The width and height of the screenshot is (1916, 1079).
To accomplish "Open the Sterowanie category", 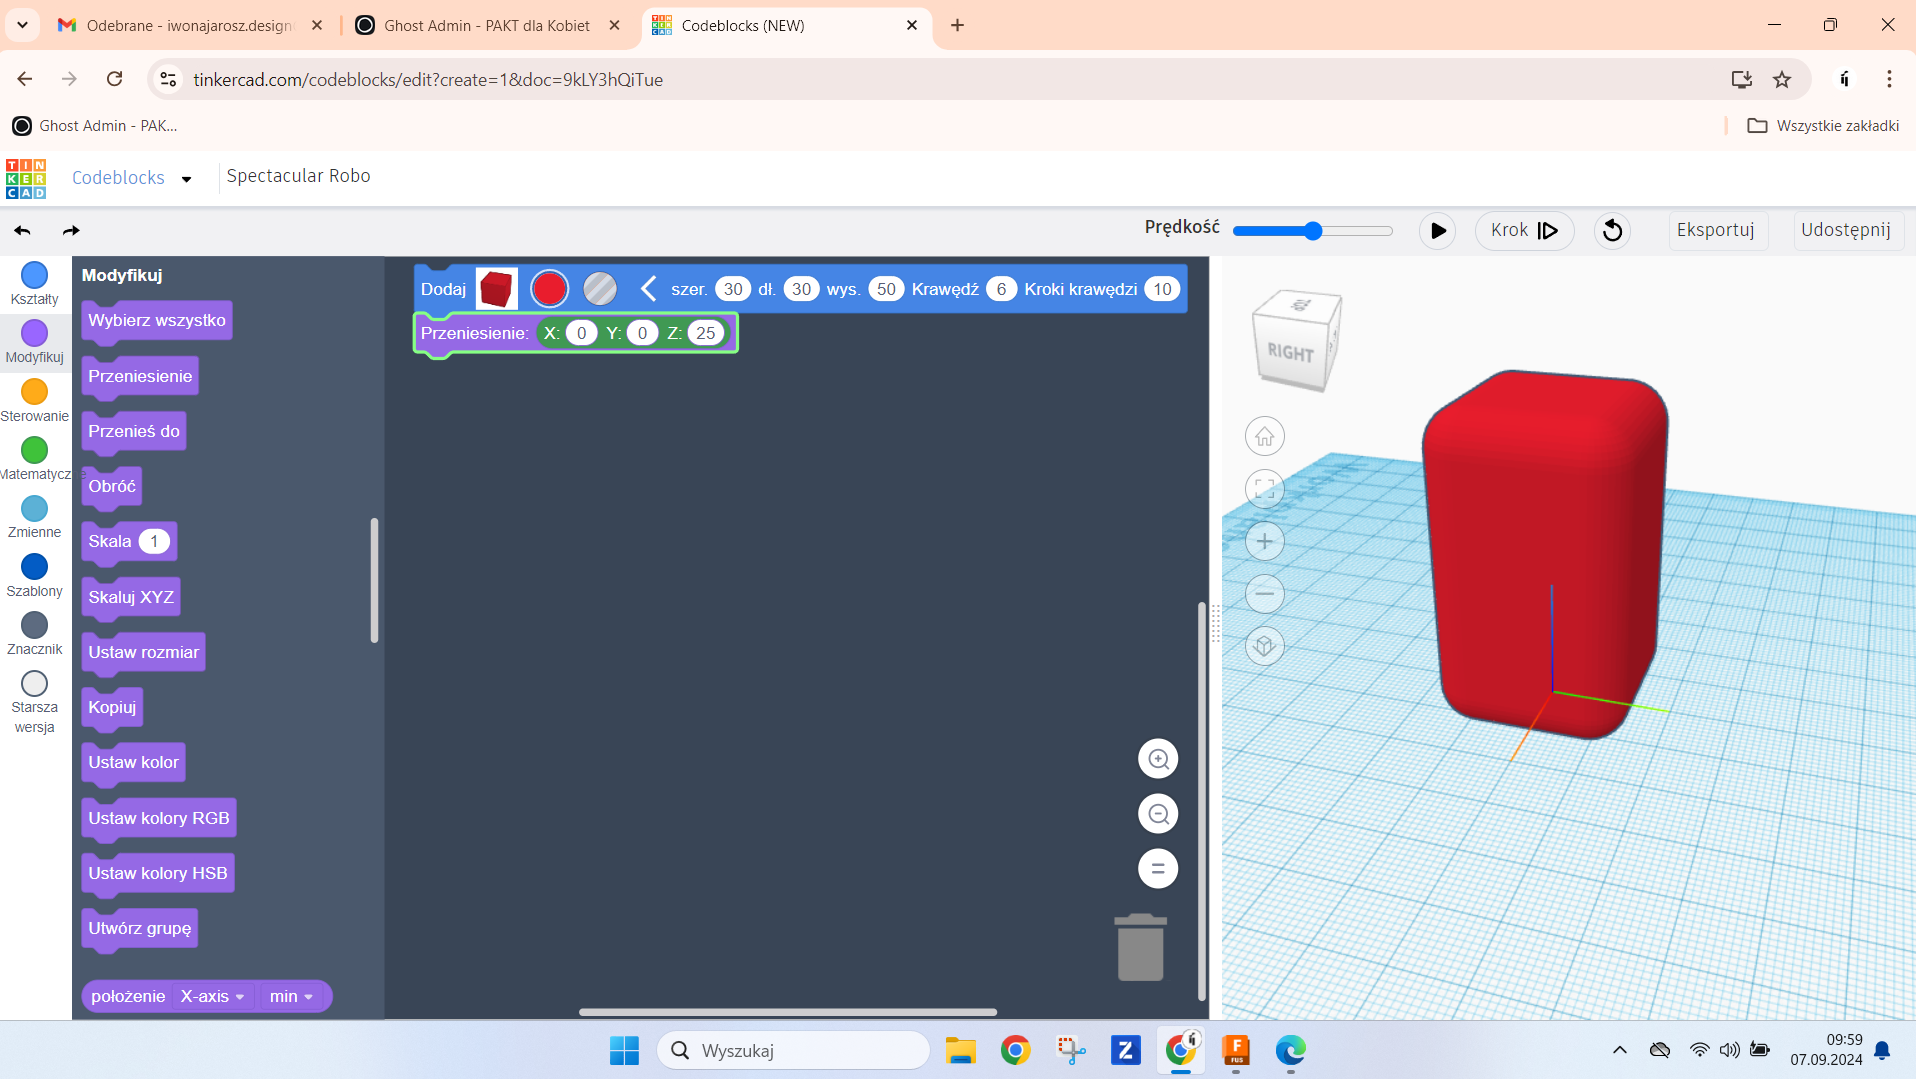I will 34,401.
